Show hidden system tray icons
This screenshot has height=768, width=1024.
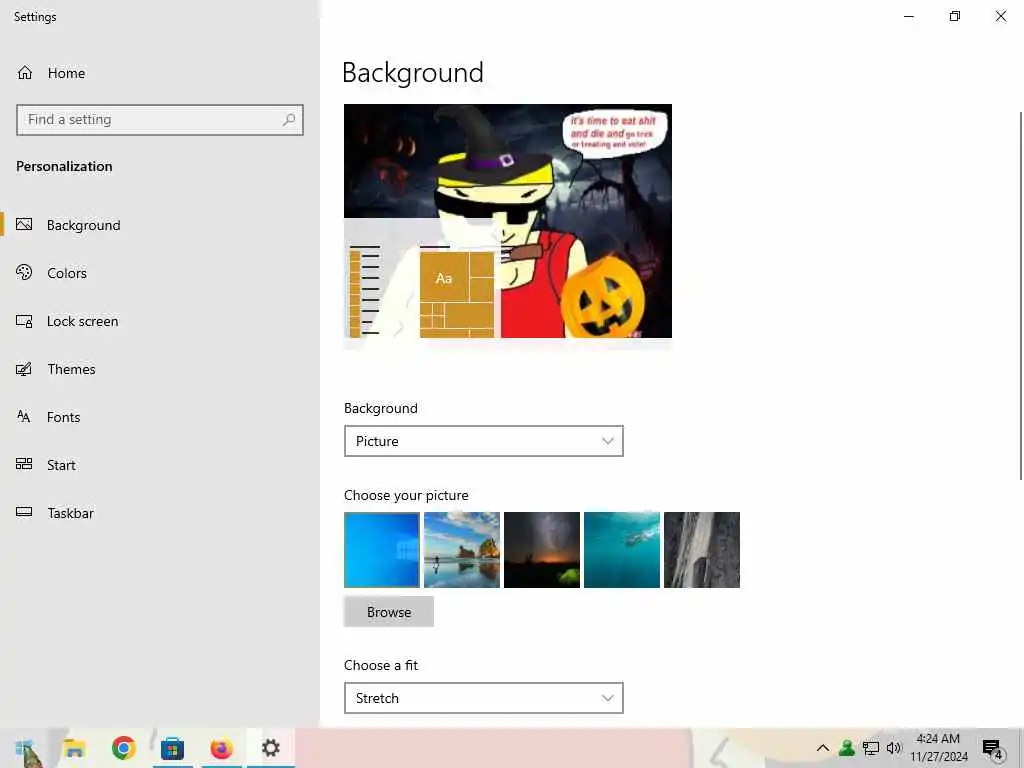click(x=823, y=748)
